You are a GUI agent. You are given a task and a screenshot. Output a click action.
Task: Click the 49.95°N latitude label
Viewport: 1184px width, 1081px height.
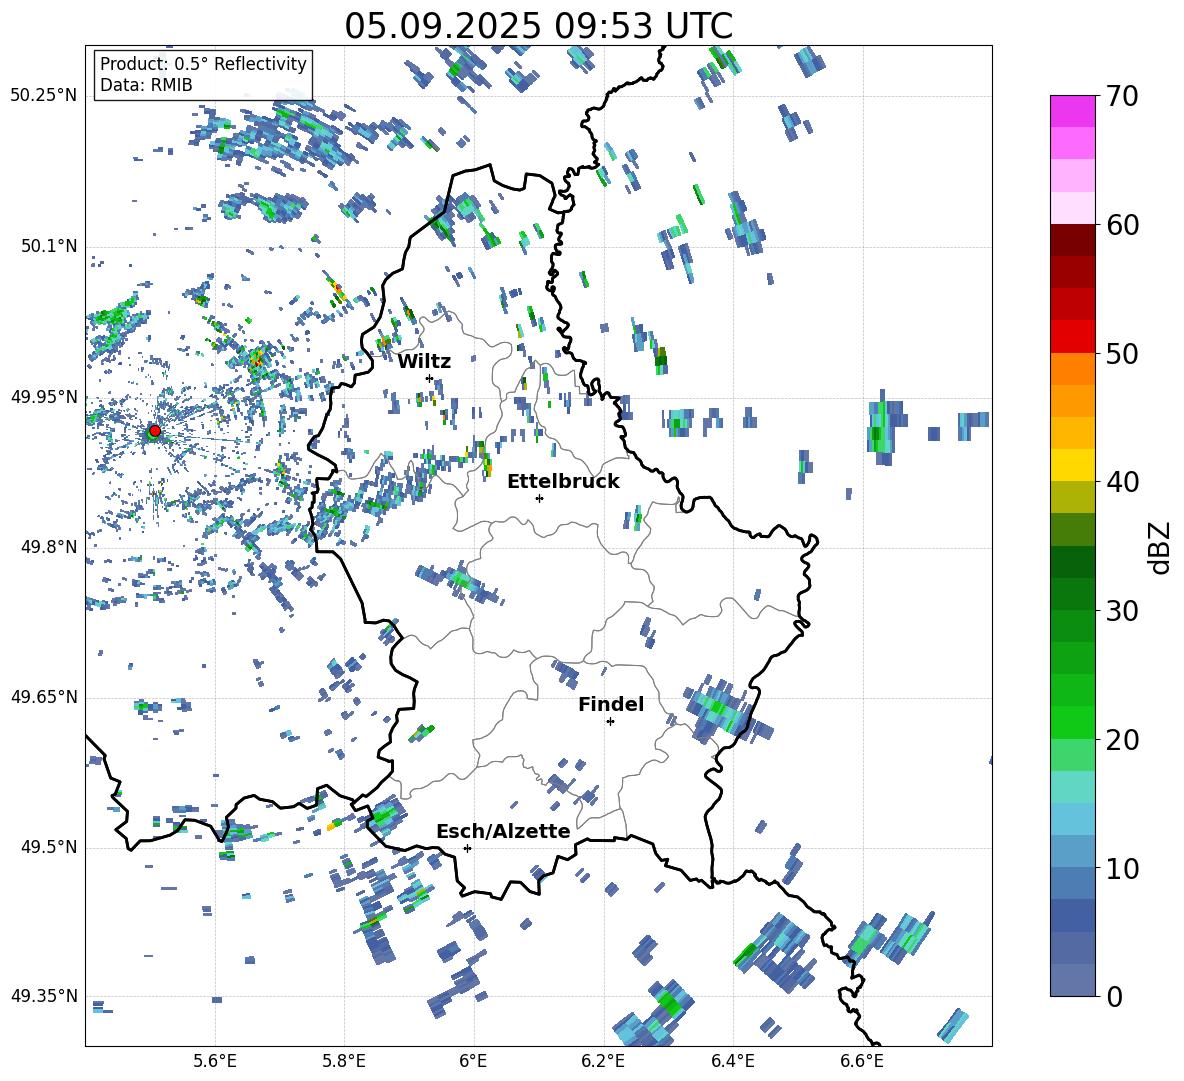coord(44,396)
